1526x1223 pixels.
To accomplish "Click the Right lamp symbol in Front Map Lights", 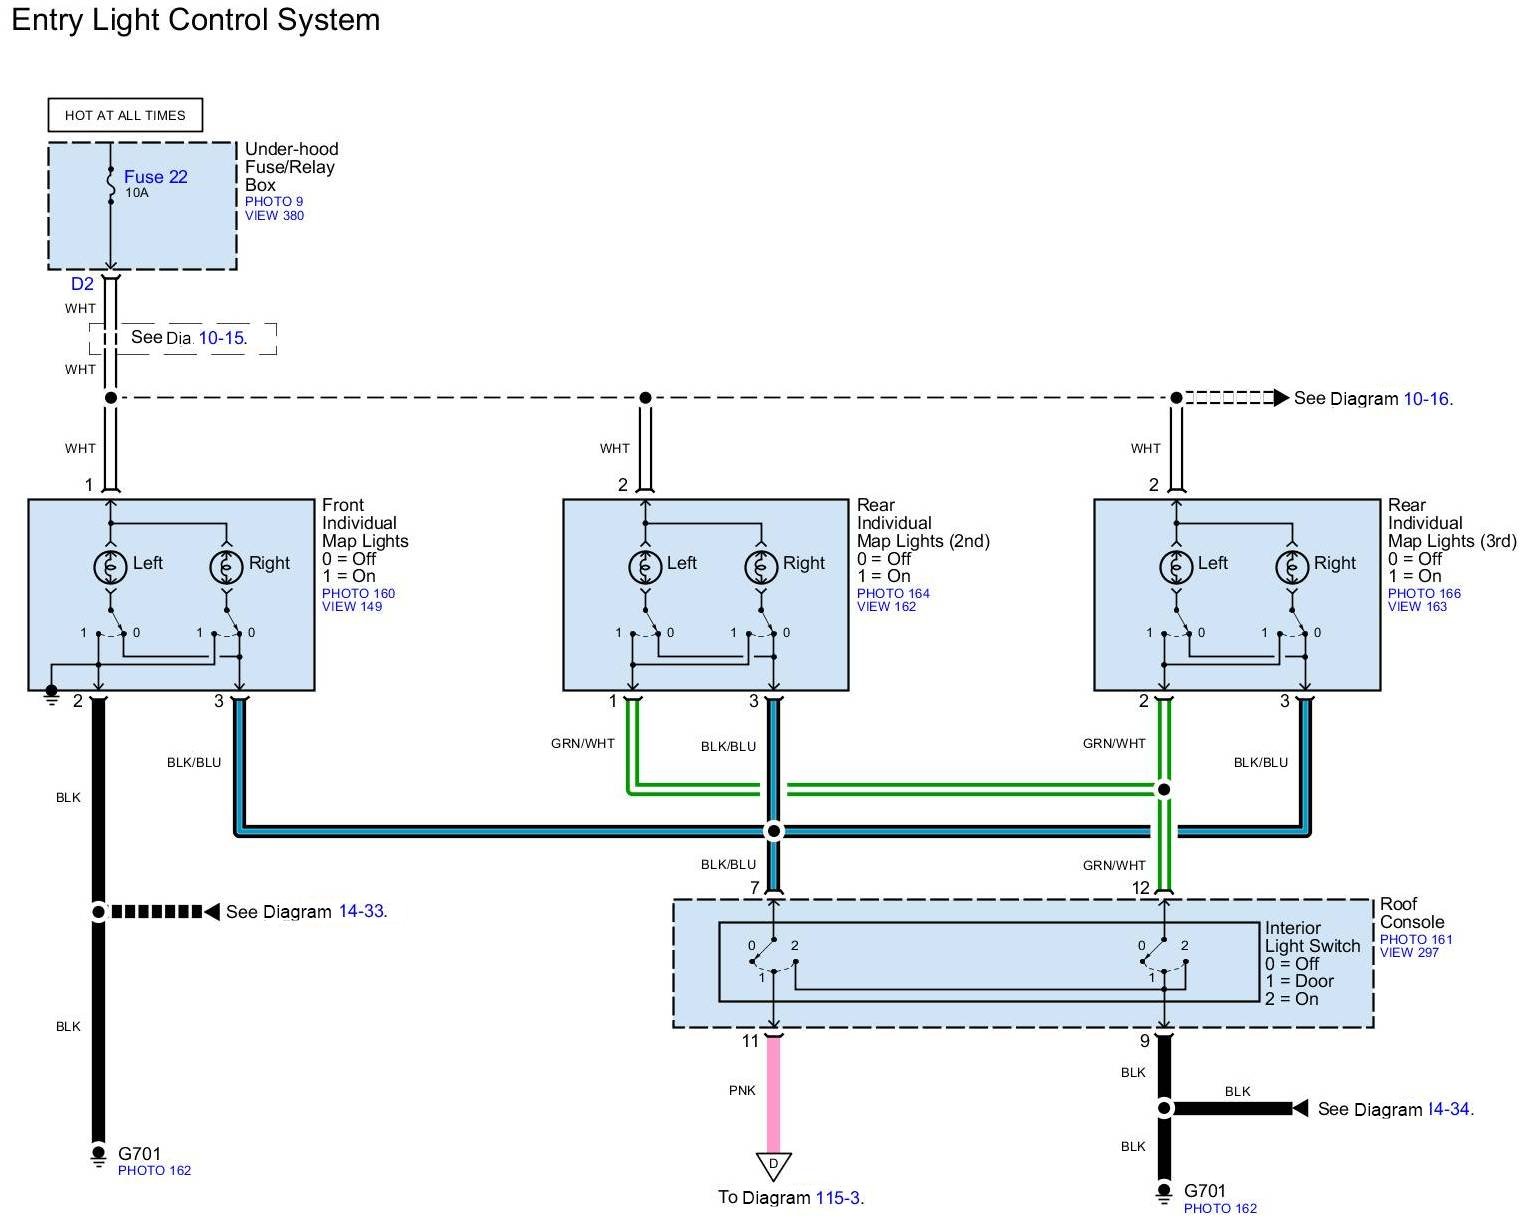I will pos(226,567).
